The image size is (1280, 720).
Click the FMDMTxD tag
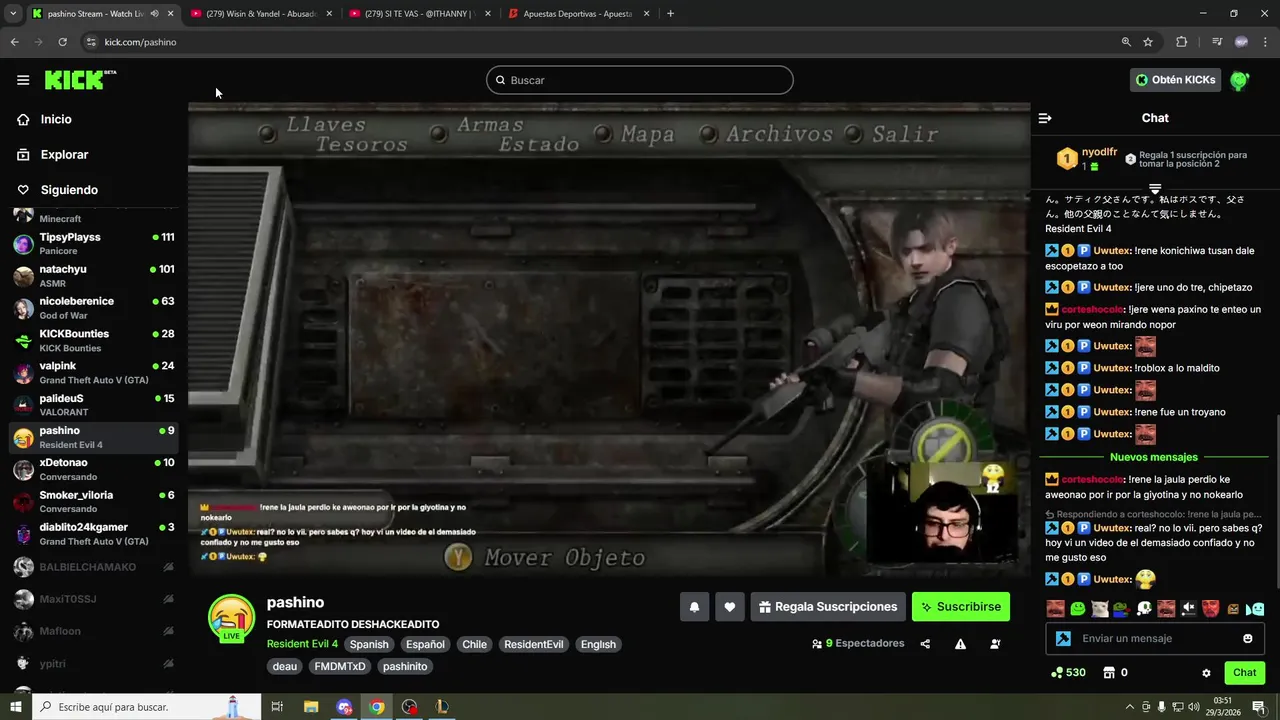click(x=340, y=666)
